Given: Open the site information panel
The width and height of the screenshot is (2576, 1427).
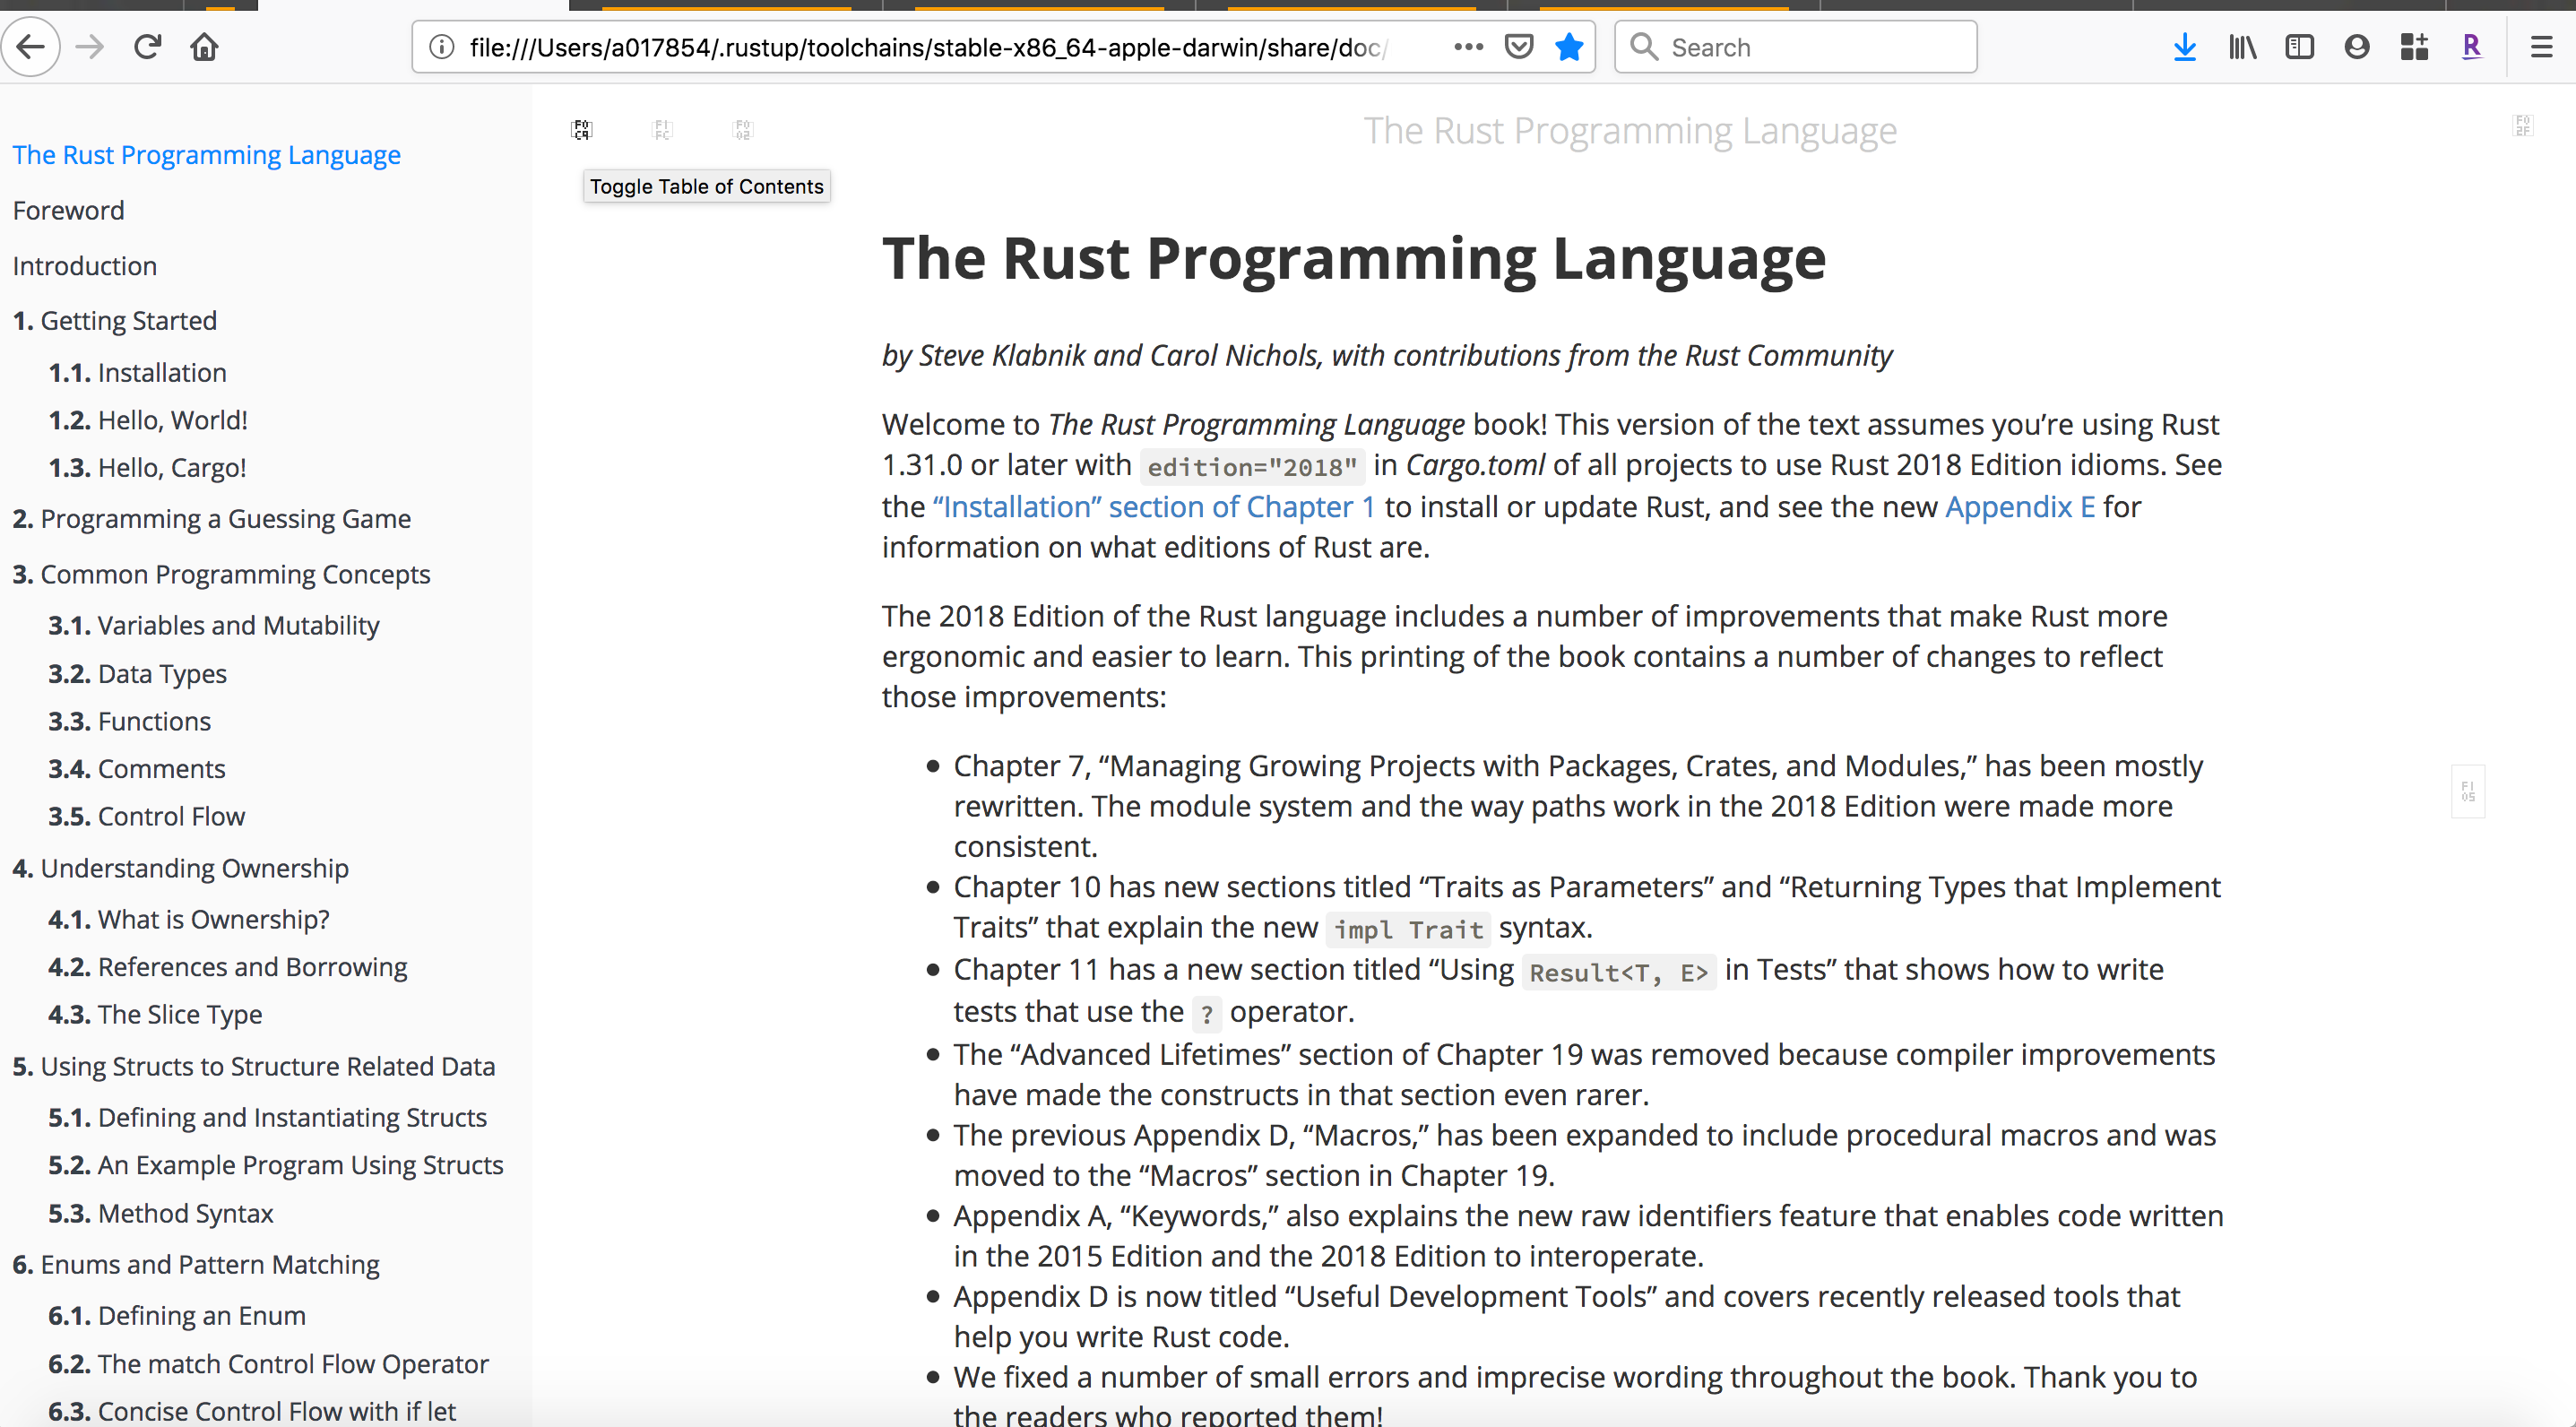Looking at the screenshot, I should (440, 46).
